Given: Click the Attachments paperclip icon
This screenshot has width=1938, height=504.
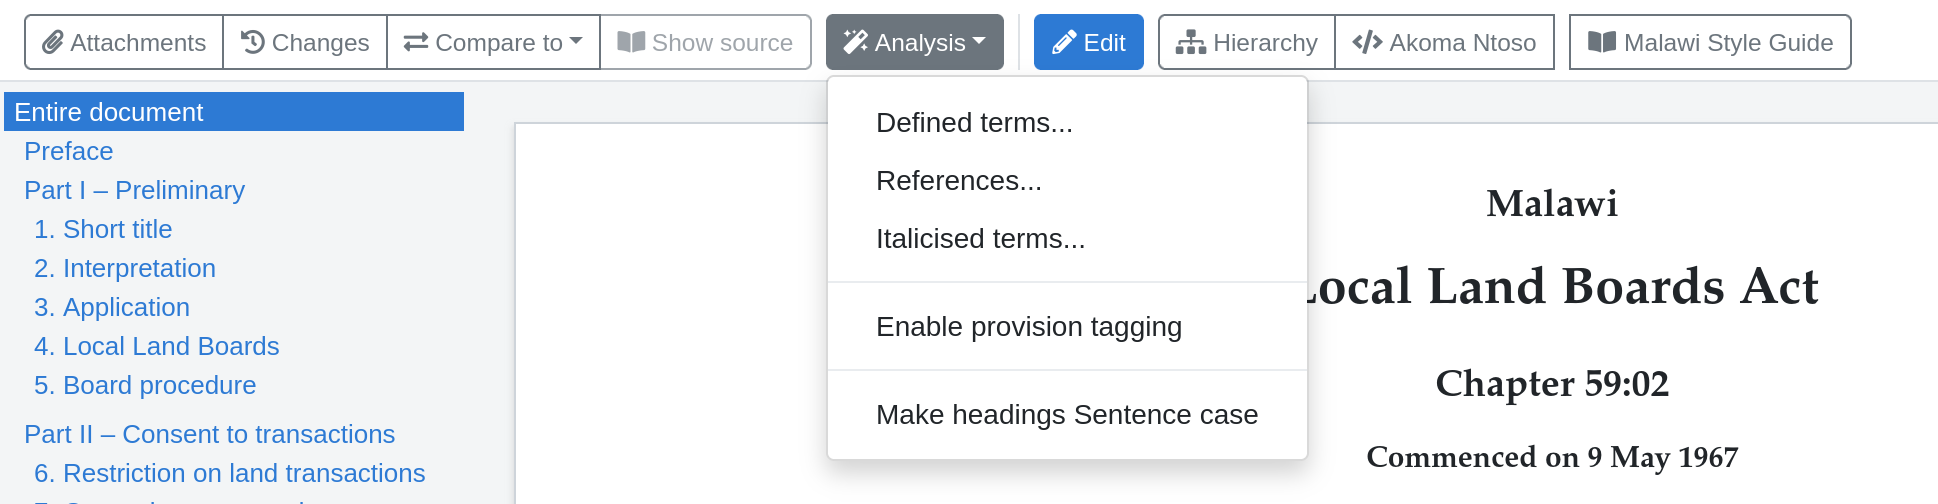Looking at the screenshot, I should click(x=52, y=43).
